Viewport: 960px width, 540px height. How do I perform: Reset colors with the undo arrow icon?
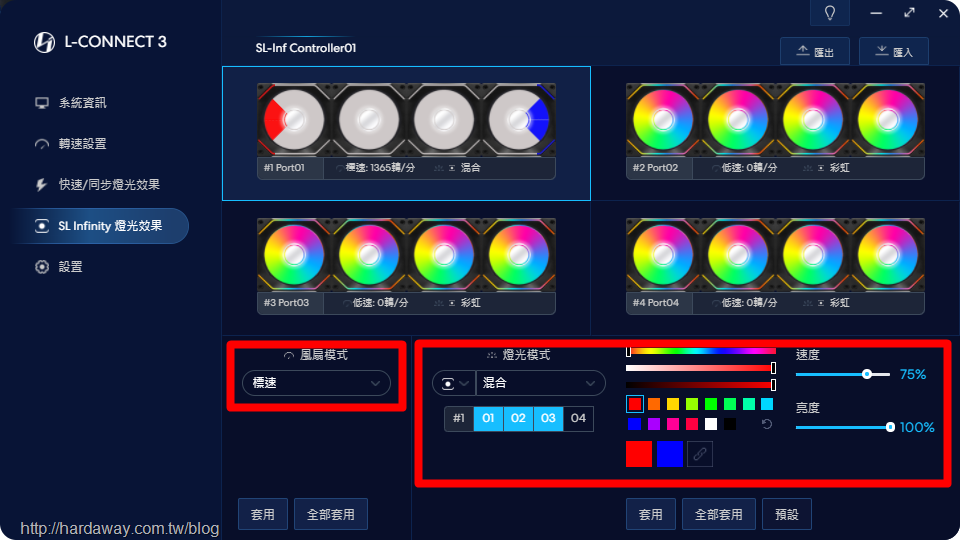pos(767,424)
